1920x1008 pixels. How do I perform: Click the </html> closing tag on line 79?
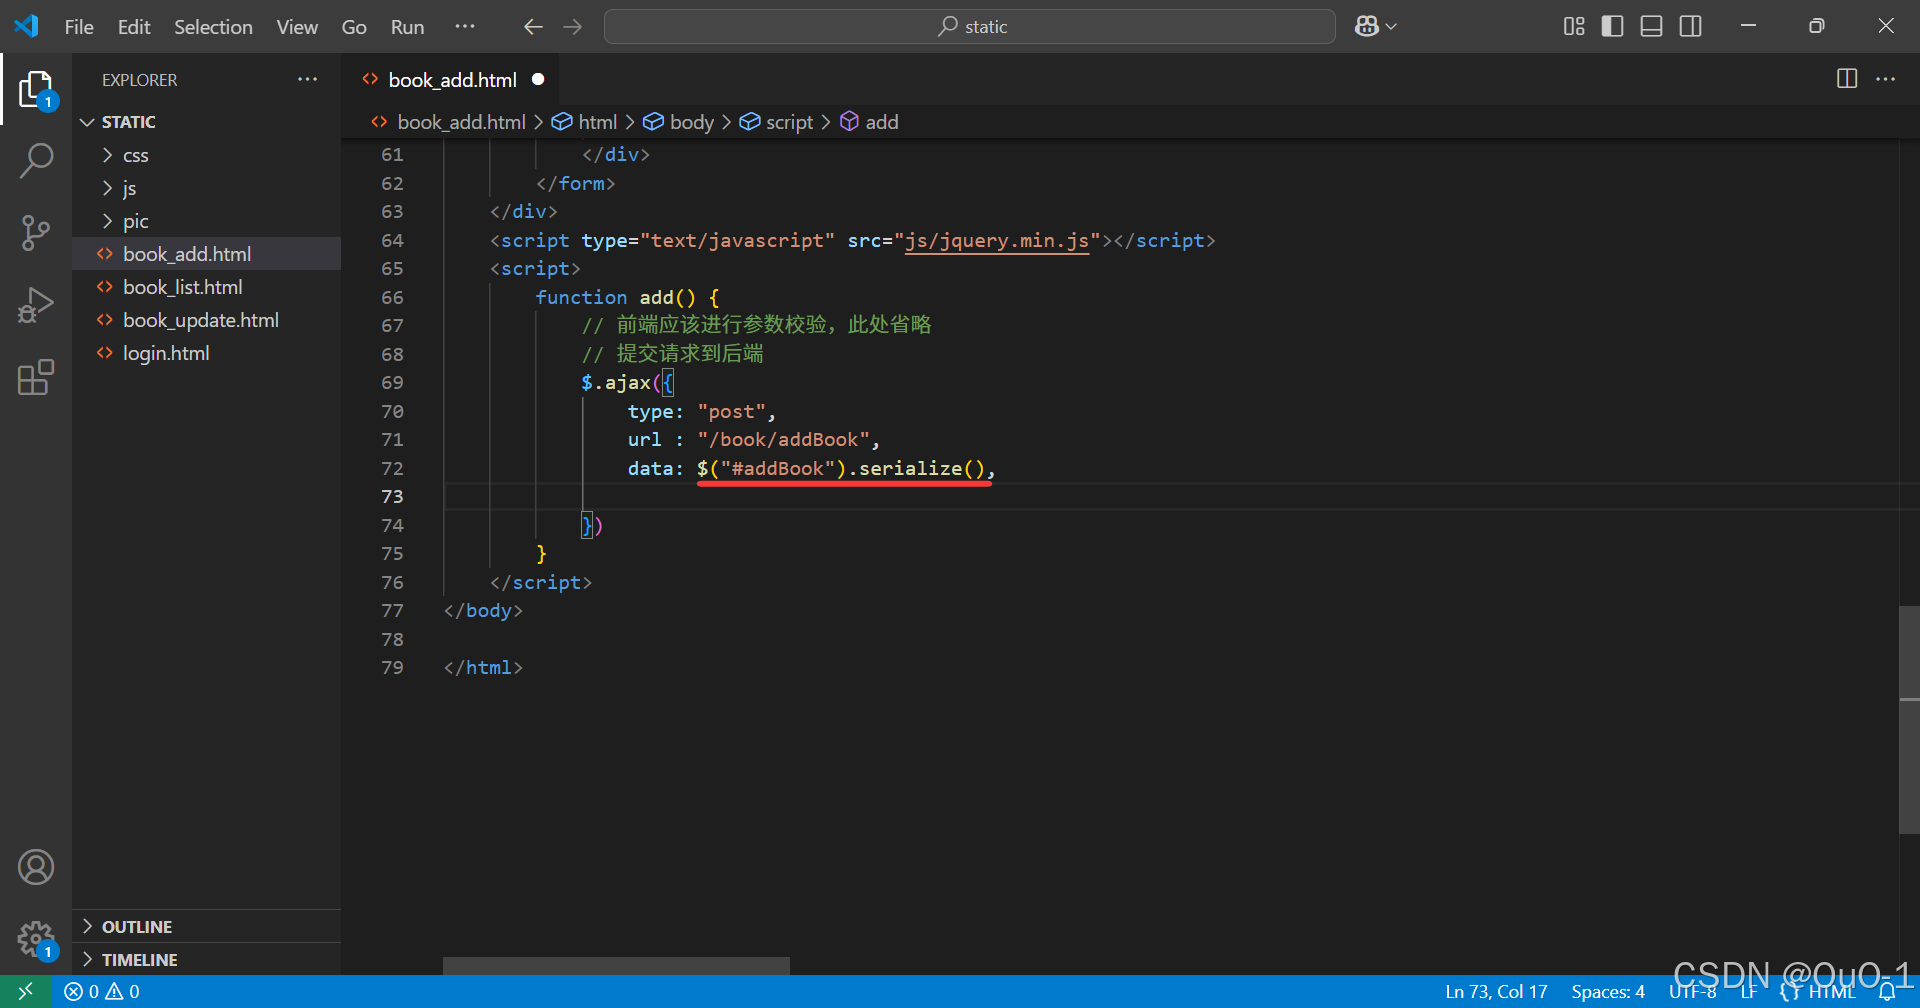(x=483, y=668)
